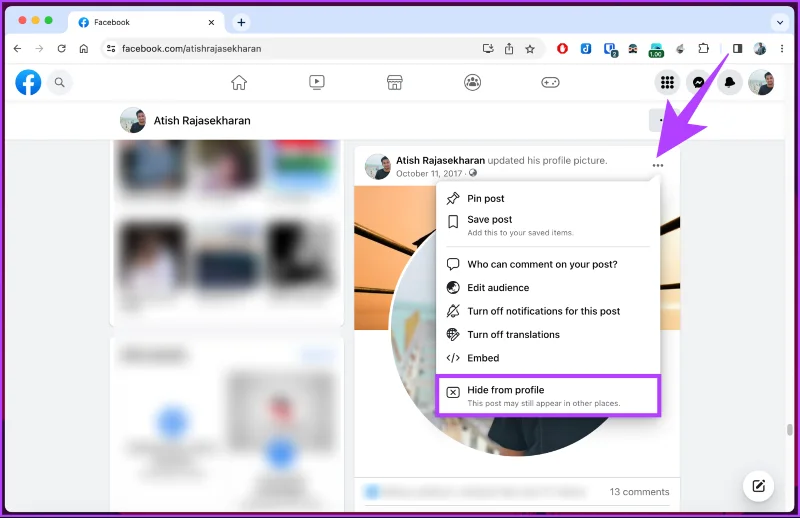Open the 13 comments link
Image resolution: width=800 pixels, height=518 pixels.
tap(639, 491)
